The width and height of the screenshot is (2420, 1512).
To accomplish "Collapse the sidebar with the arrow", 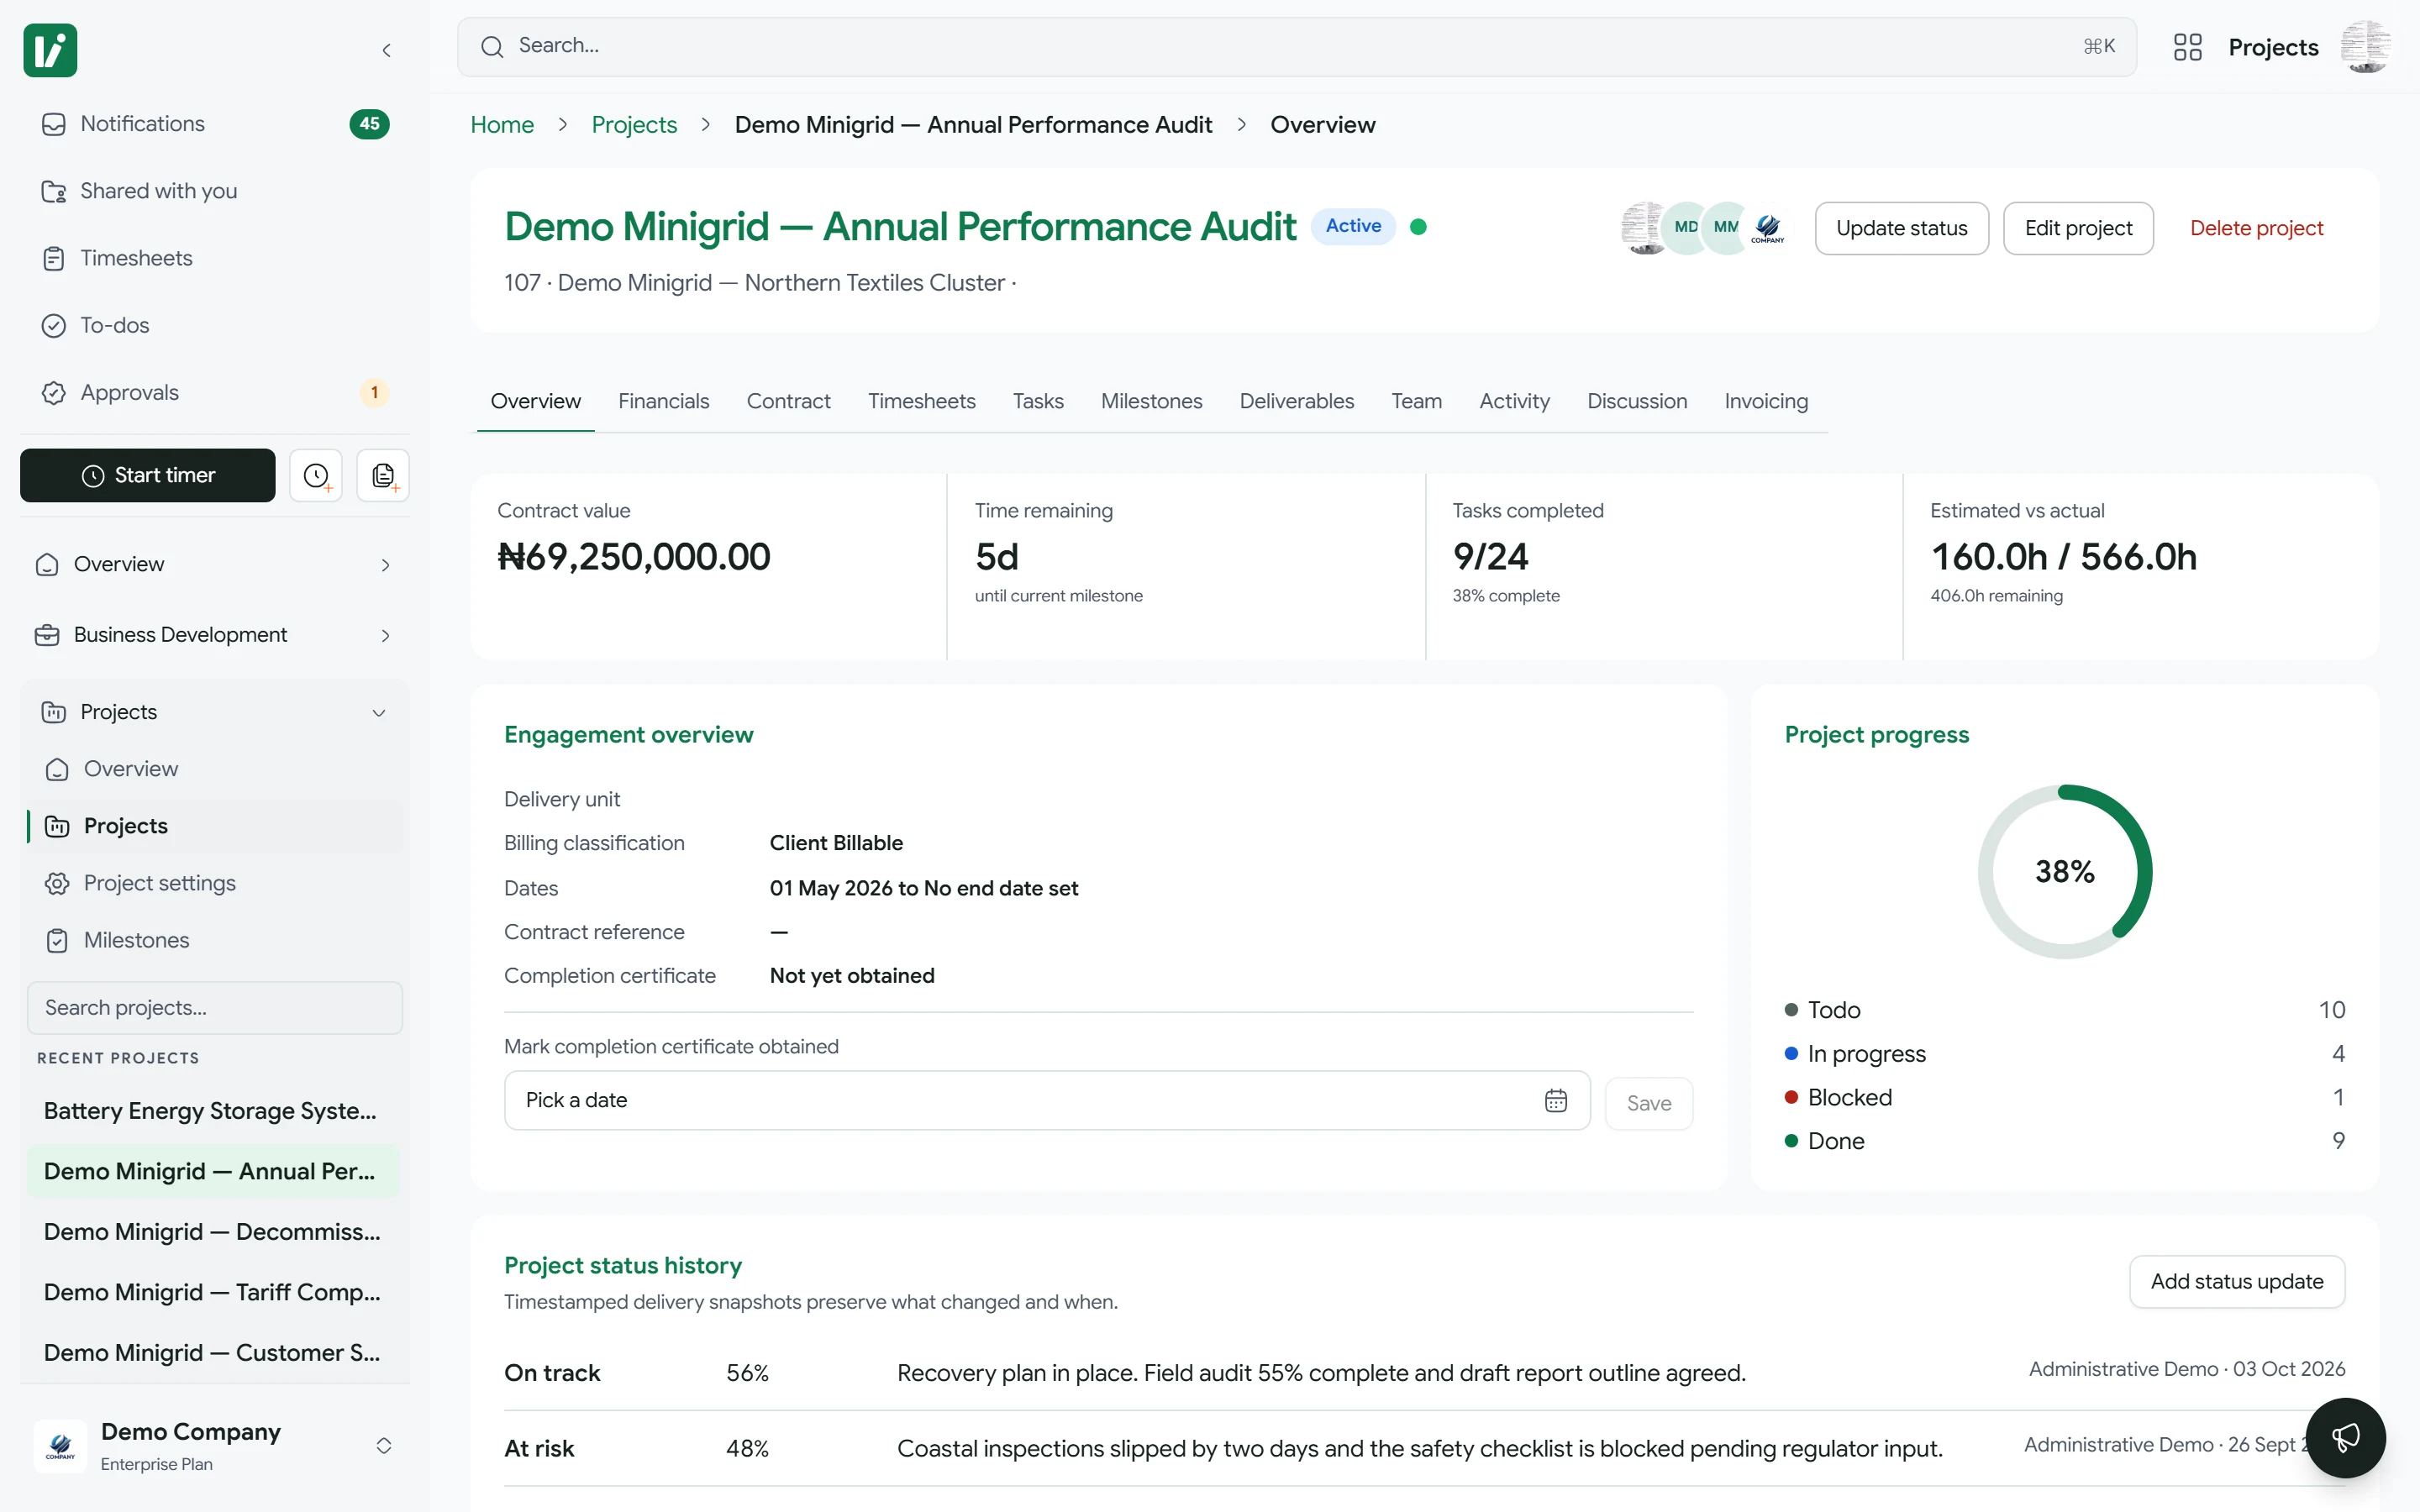I will coord(386,50).
